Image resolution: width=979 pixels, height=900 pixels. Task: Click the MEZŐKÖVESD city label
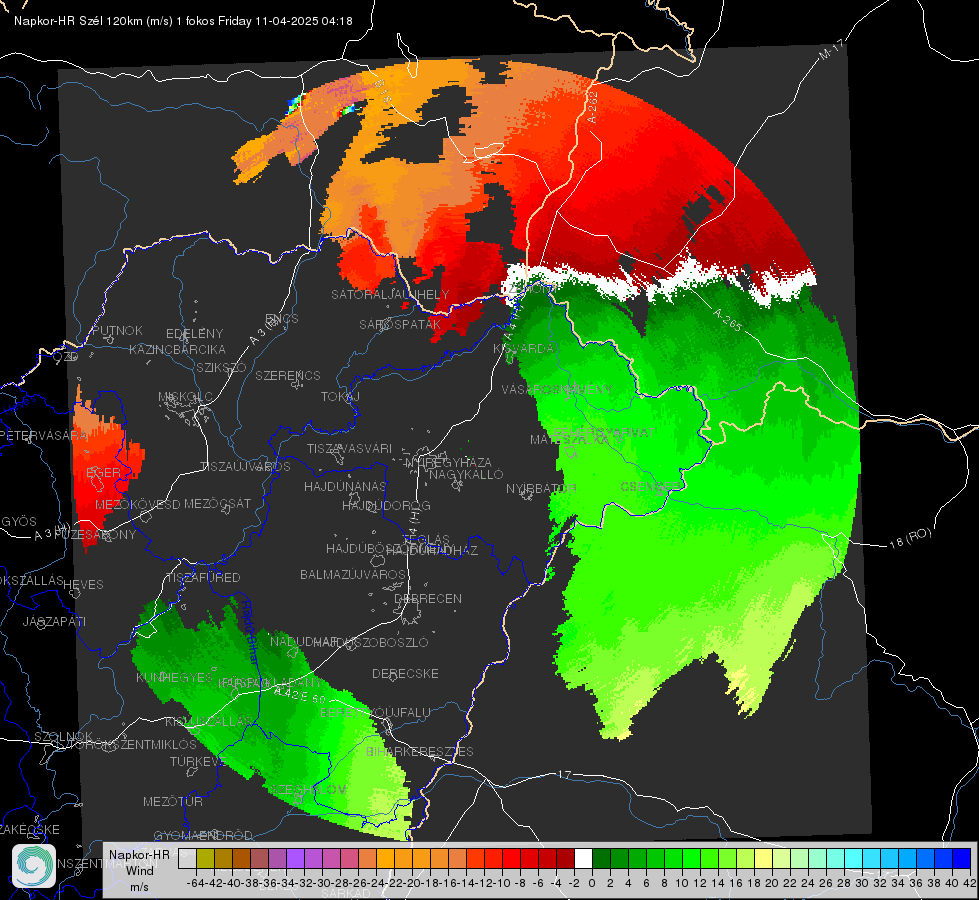pyautogui.click(x=138, y=504)
